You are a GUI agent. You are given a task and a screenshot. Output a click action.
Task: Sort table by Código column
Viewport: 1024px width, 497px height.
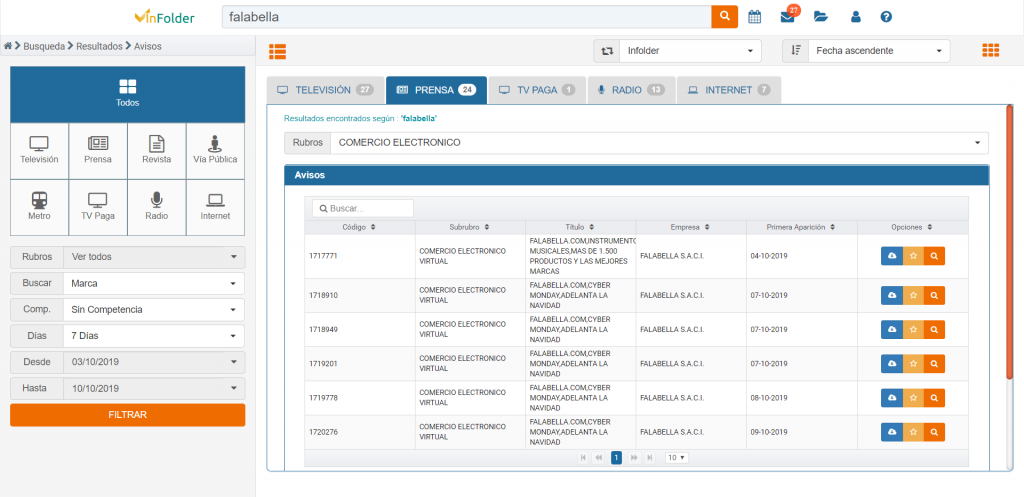click(359, 227)
